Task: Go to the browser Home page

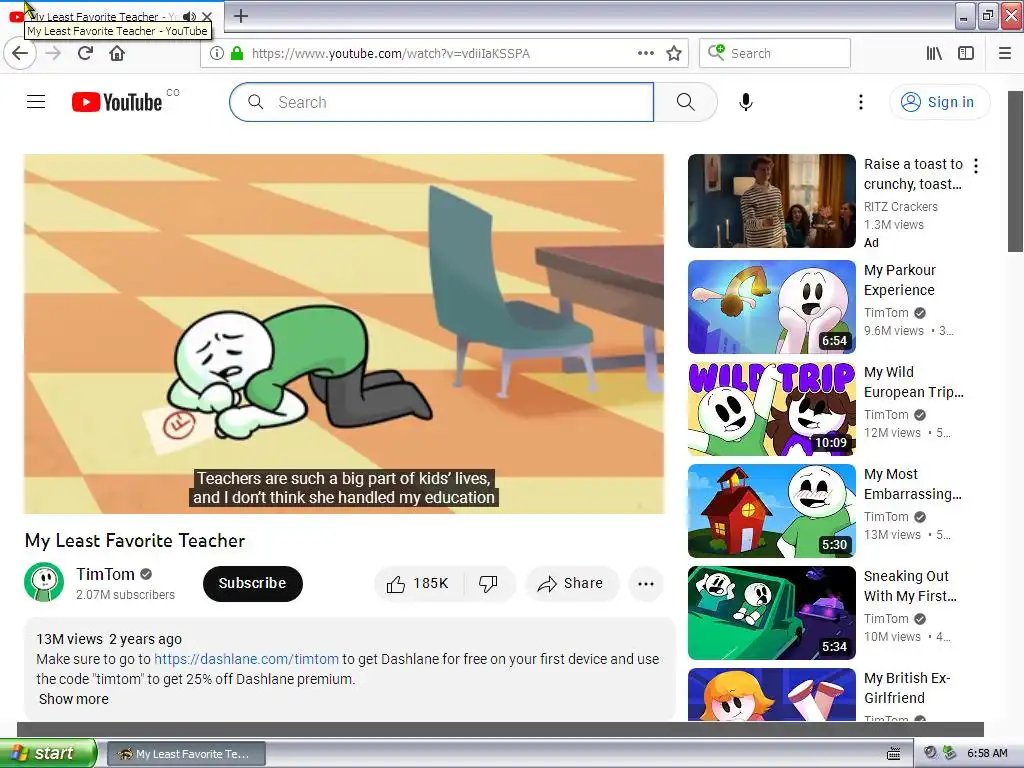Action: pos(117,54)
